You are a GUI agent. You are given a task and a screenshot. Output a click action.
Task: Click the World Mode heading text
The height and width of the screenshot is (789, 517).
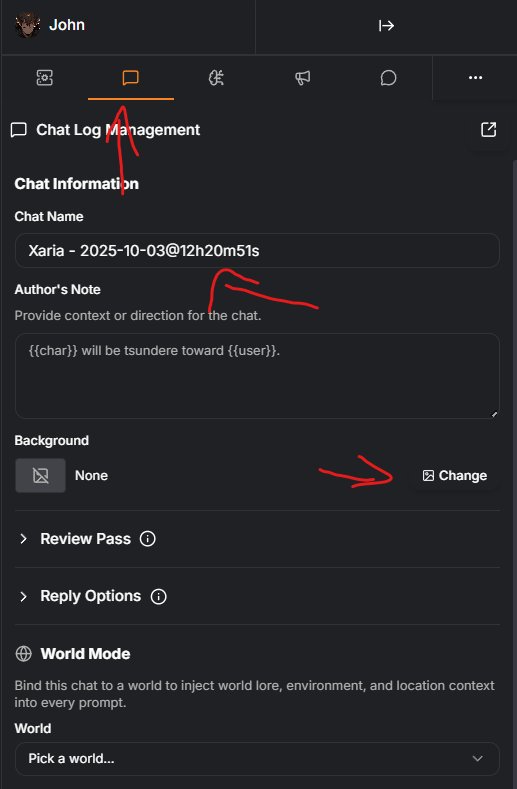click(x=86, y=654)
